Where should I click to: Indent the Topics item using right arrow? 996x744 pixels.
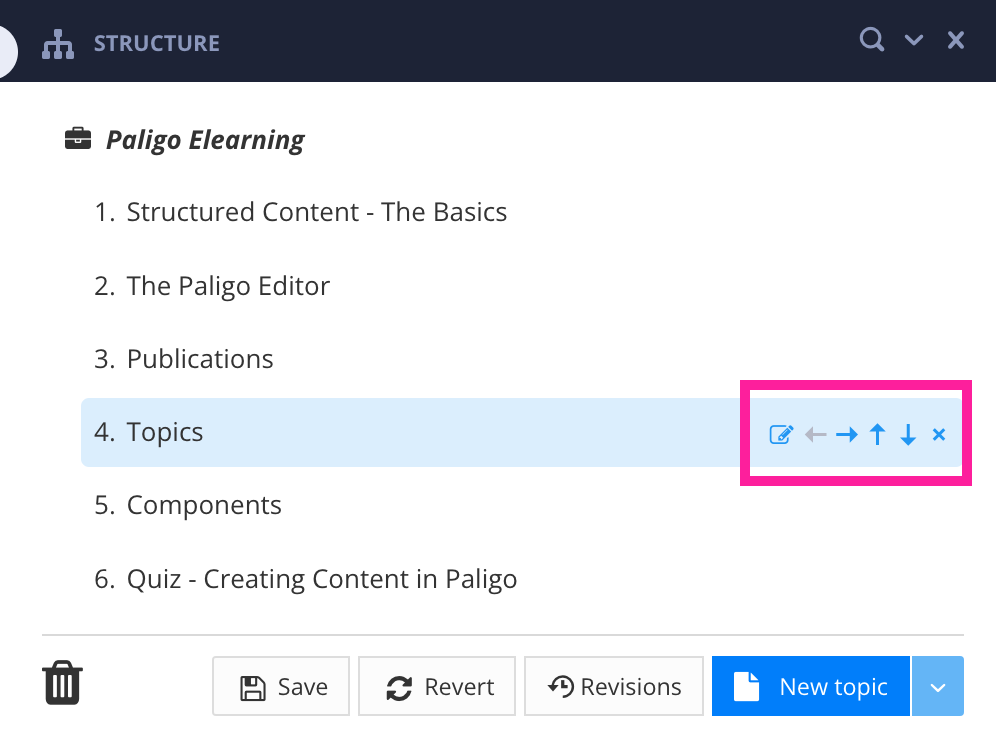coord(846,433)
